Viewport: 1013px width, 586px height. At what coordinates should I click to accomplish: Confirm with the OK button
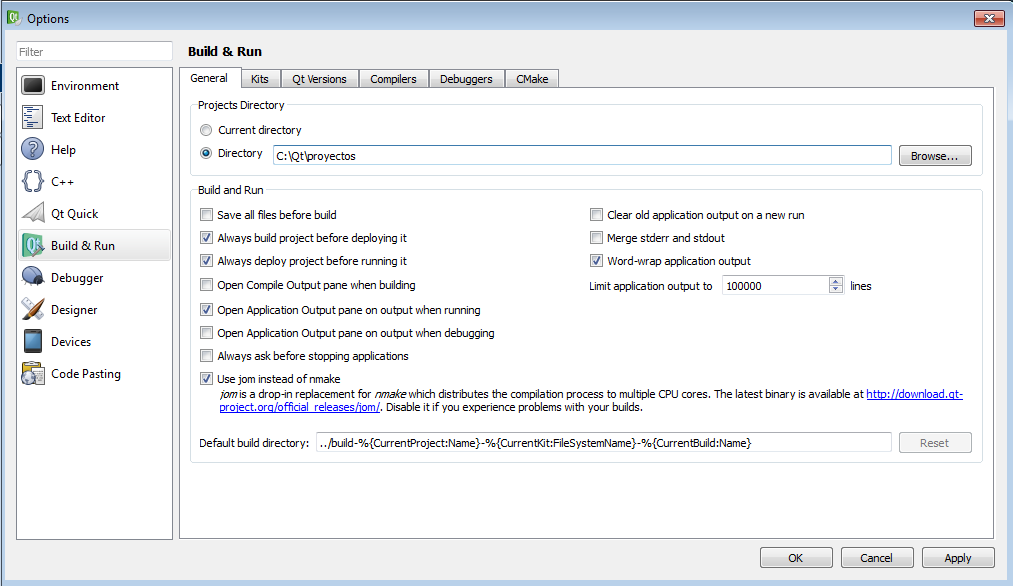(796, 558)
